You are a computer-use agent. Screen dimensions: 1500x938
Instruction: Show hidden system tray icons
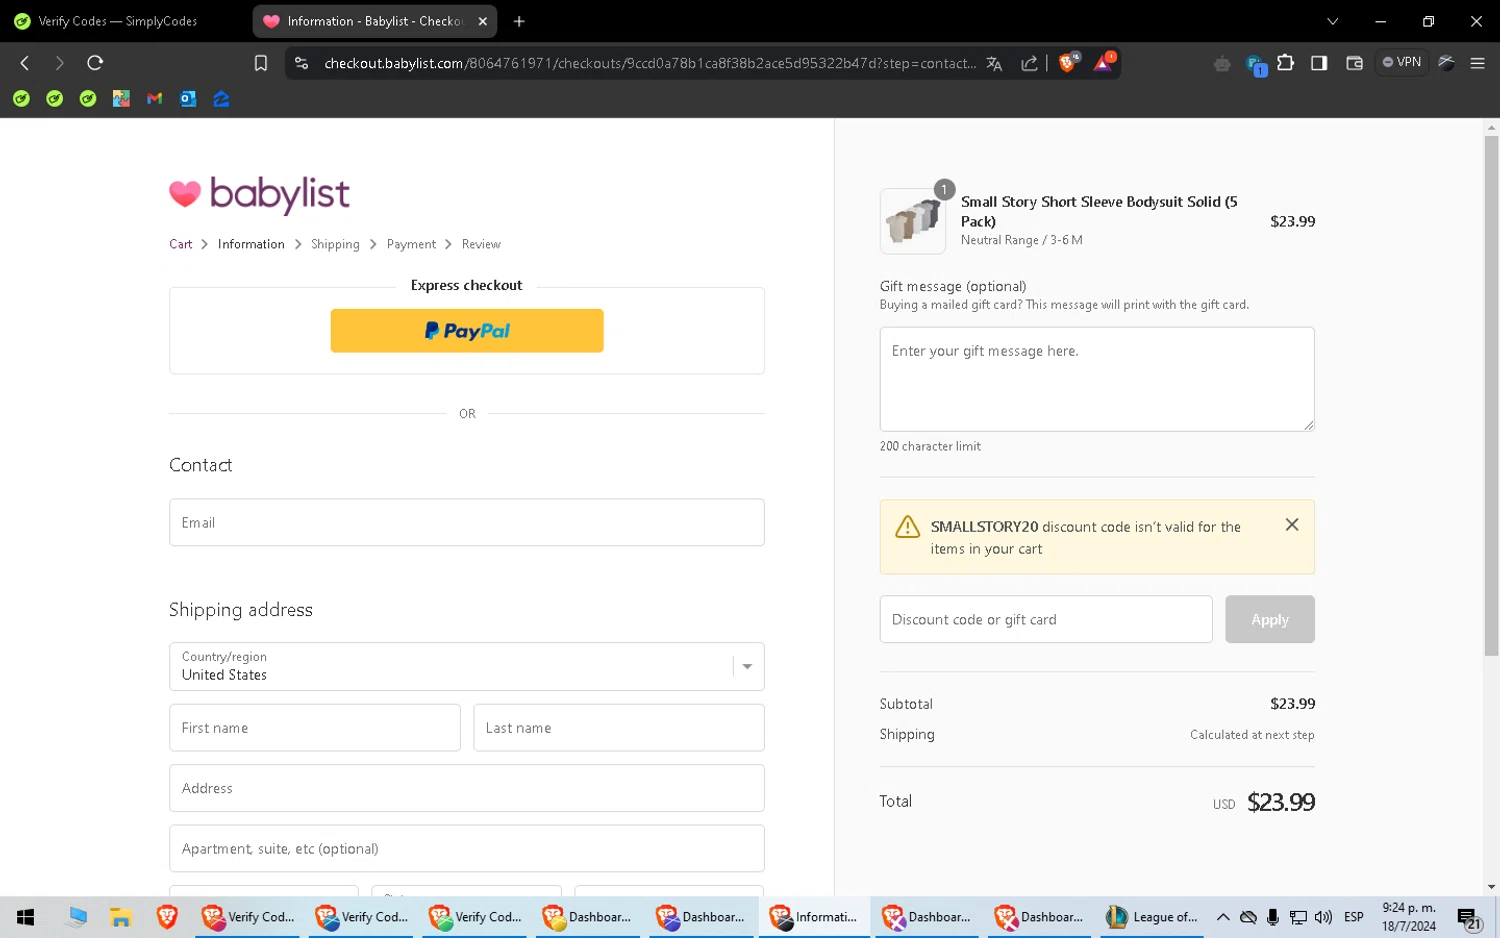(1223, 917)
